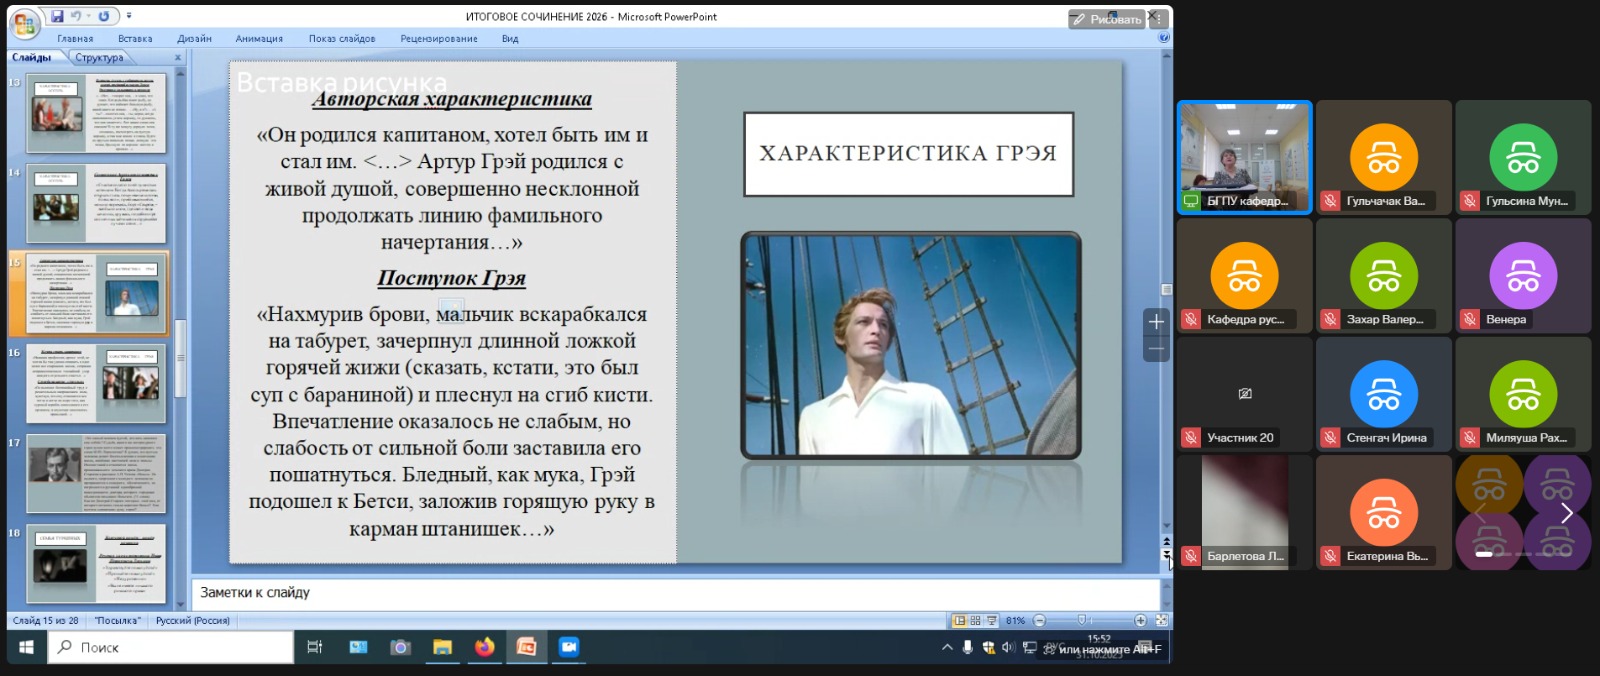The width and height of the screenshot is (1600, 676).
Task: Expand the Customize Quick Access Toolbar dropdown
Action: [129, 16]
